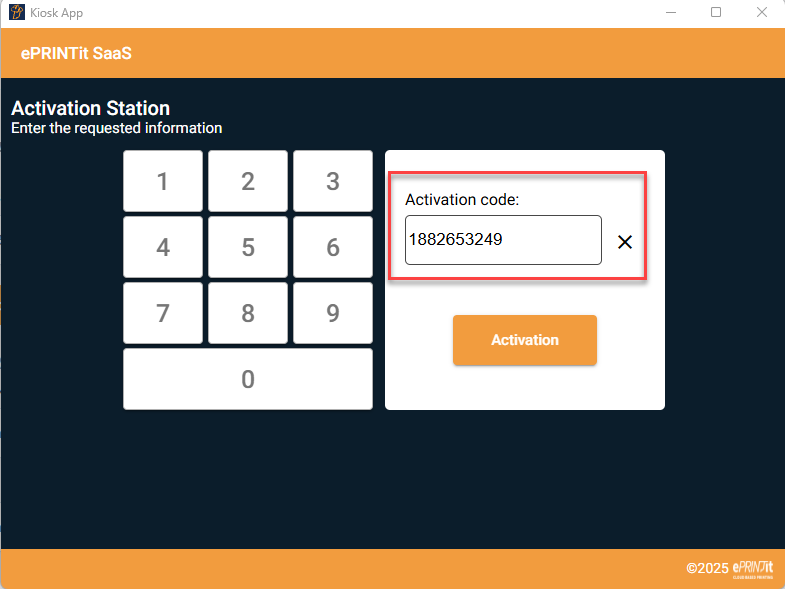This screenshot has height=589, width=785.
Task: Clear the activation code with X icon
Action: tap(625, 242)
